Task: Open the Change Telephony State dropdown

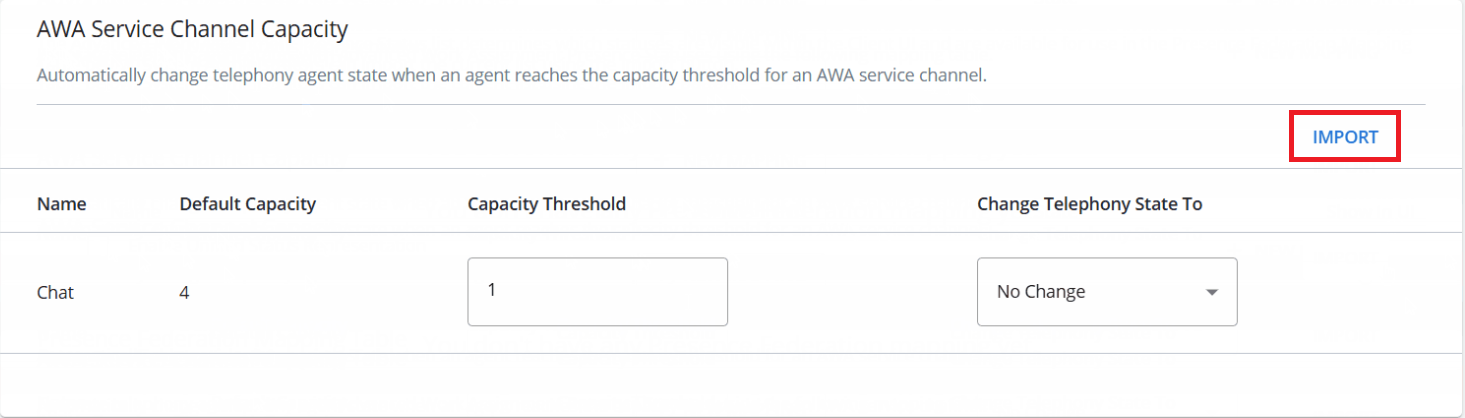Action: tap(1106, 292)
